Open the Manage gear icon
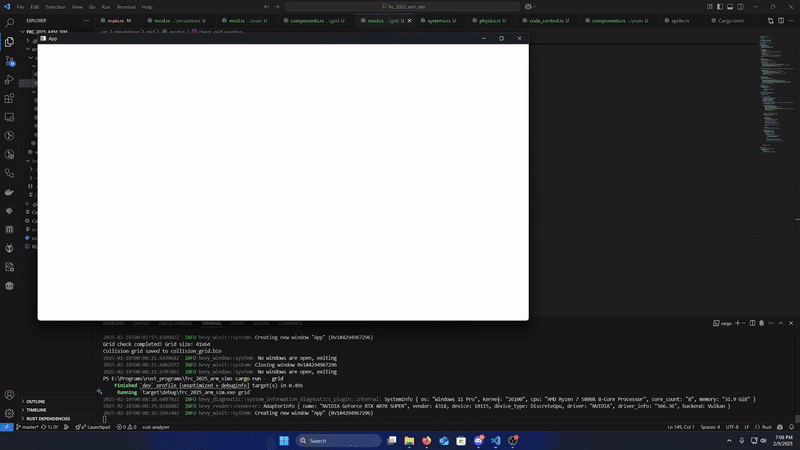800x450 pixels. click(x=9, y=413)
